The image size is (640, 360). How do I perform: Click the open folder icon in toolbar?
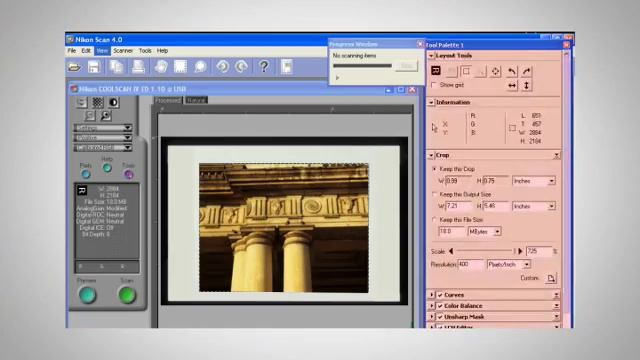pyautogui.click(x=74, y=67)
